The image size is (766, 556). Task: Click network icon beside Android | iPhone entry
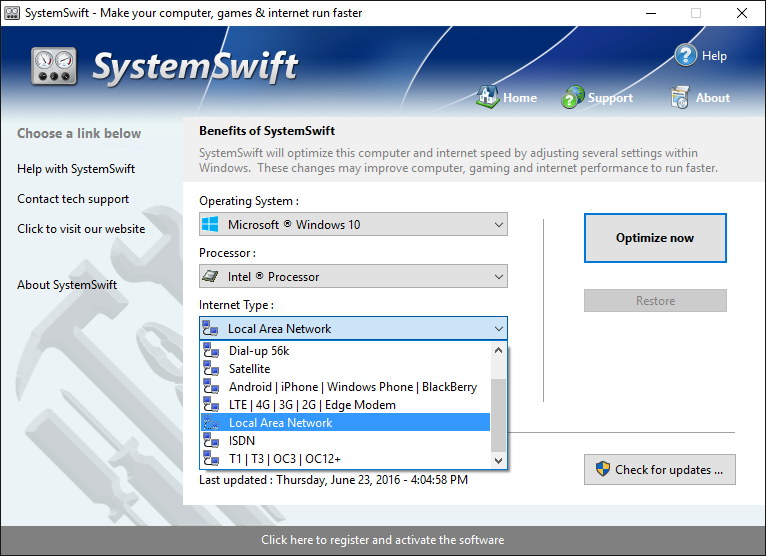pos(211,386)
